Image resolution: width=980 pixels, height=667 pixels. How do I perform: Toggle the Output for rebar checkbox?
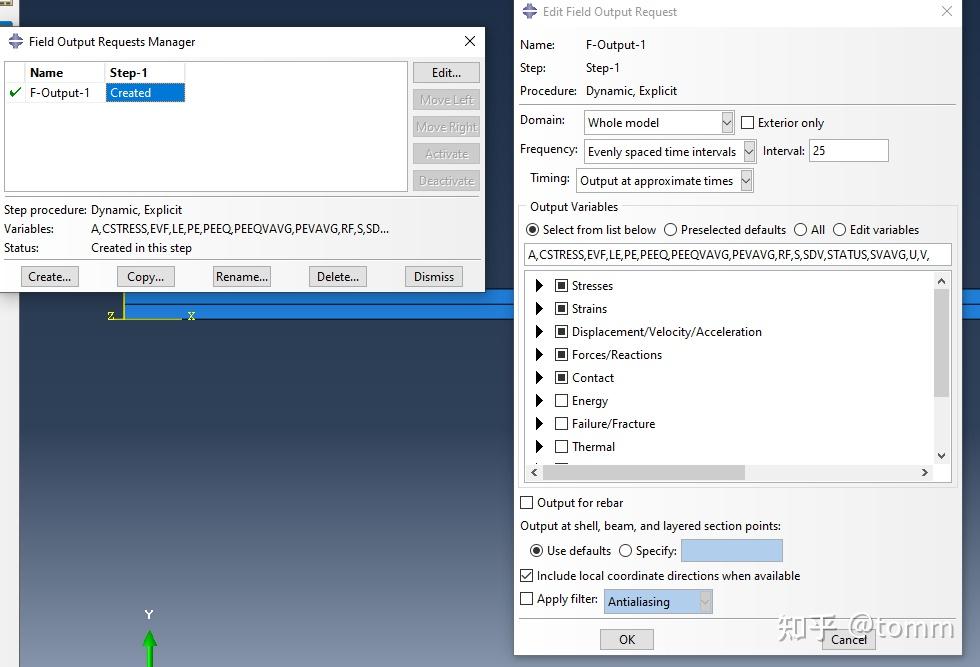[x=525, y=503]
